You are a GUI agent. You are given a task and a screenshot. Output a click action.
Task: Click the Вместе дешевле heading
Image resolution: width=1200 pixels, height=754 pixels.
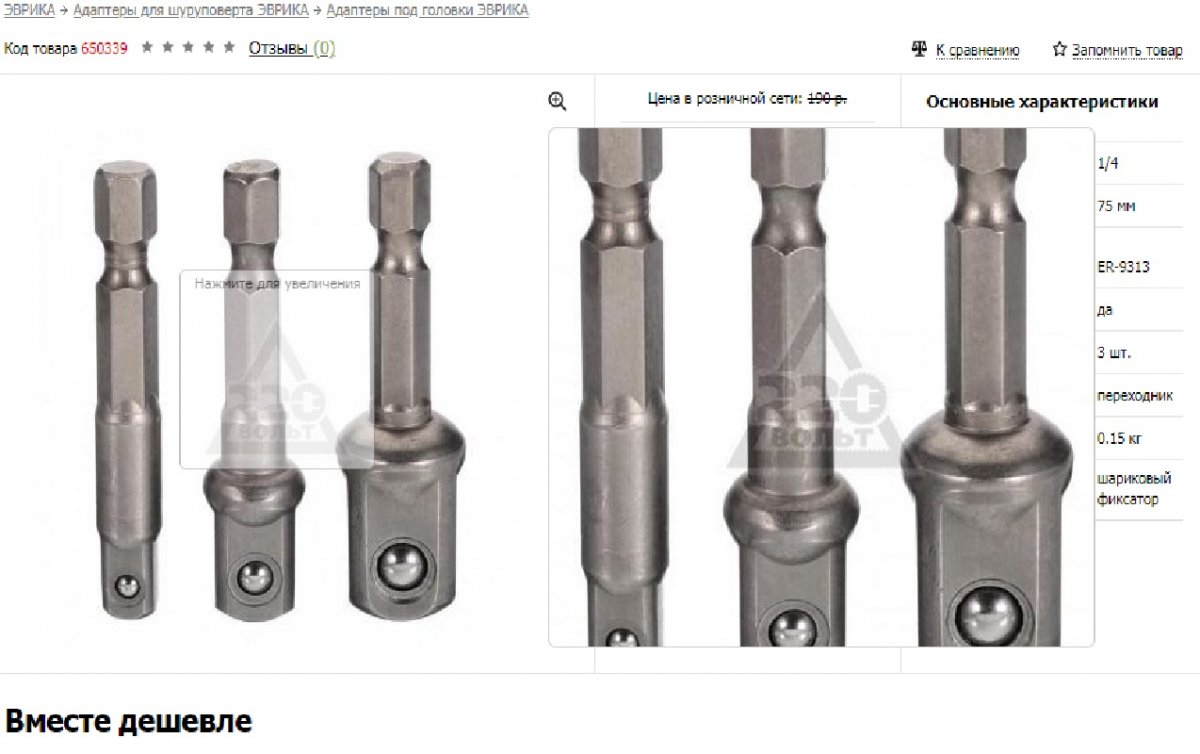(x=128, y=721)
